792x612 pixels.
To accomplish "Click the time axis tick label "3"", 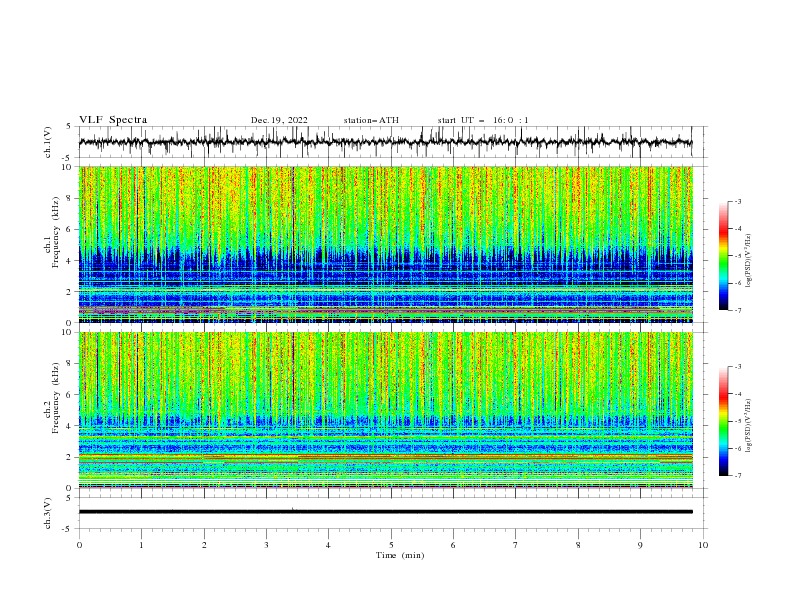I will tap(266, 545).
